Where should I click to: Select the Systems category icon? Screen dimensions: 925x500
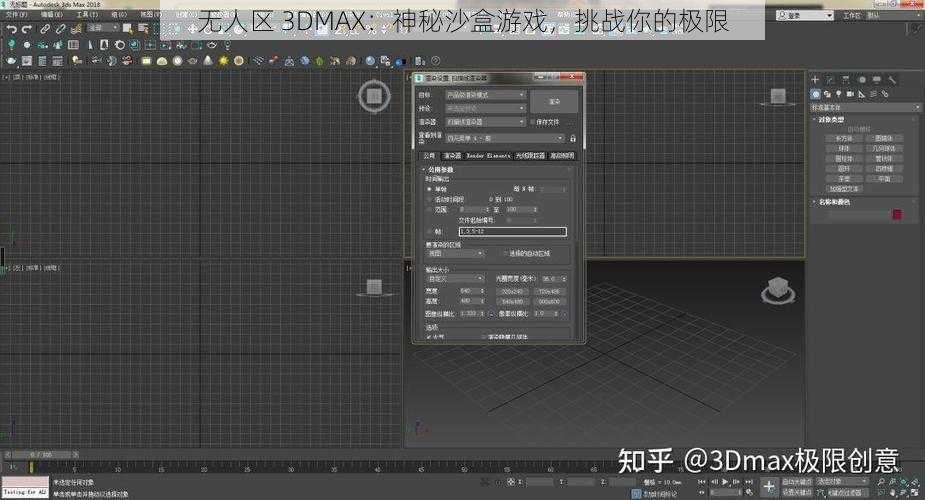point(885,94)
